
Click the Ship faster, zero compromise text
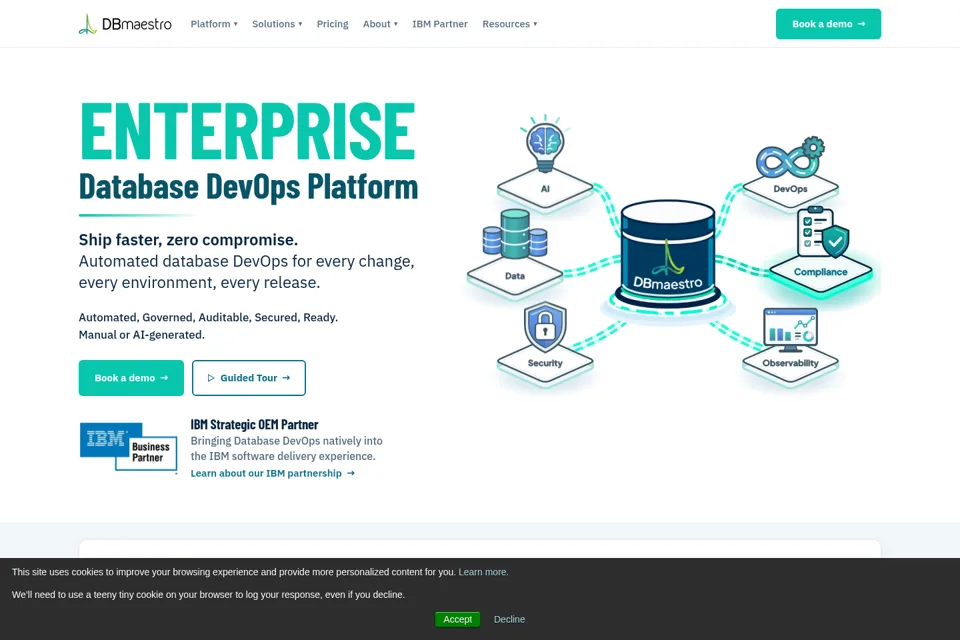189,239
